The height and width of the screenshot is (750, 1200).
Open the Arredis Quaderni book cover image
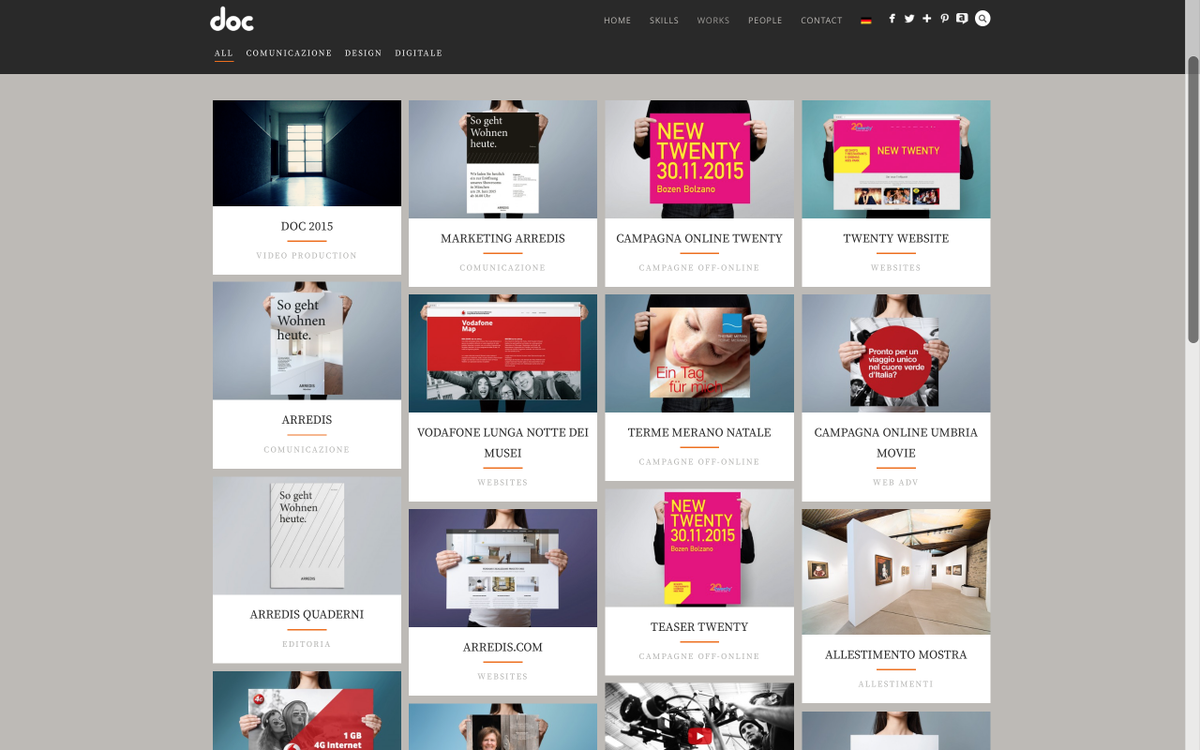(307, 536)
